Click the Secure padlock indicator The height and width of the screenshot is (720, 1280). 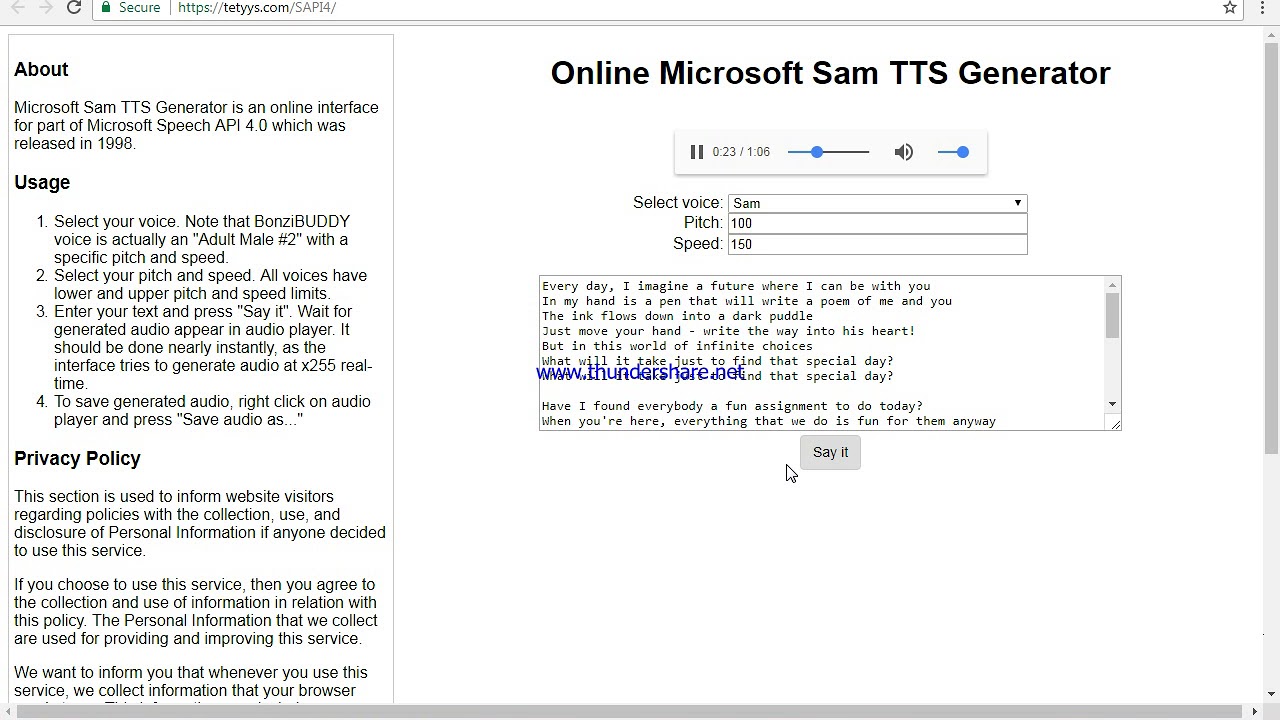click(x=131, y=7)
